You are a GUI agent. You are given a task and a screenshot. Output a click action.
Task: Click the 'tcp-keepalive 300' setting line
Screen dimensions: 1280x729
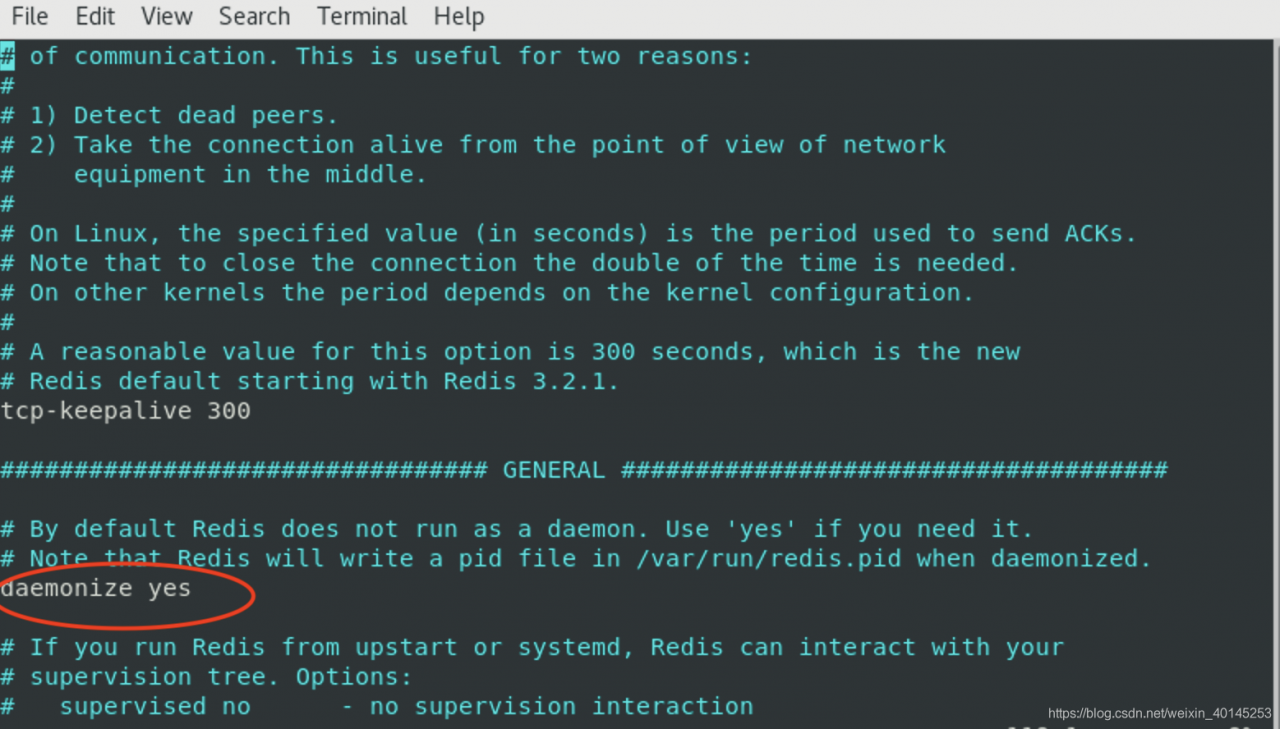tap(125, 411)
